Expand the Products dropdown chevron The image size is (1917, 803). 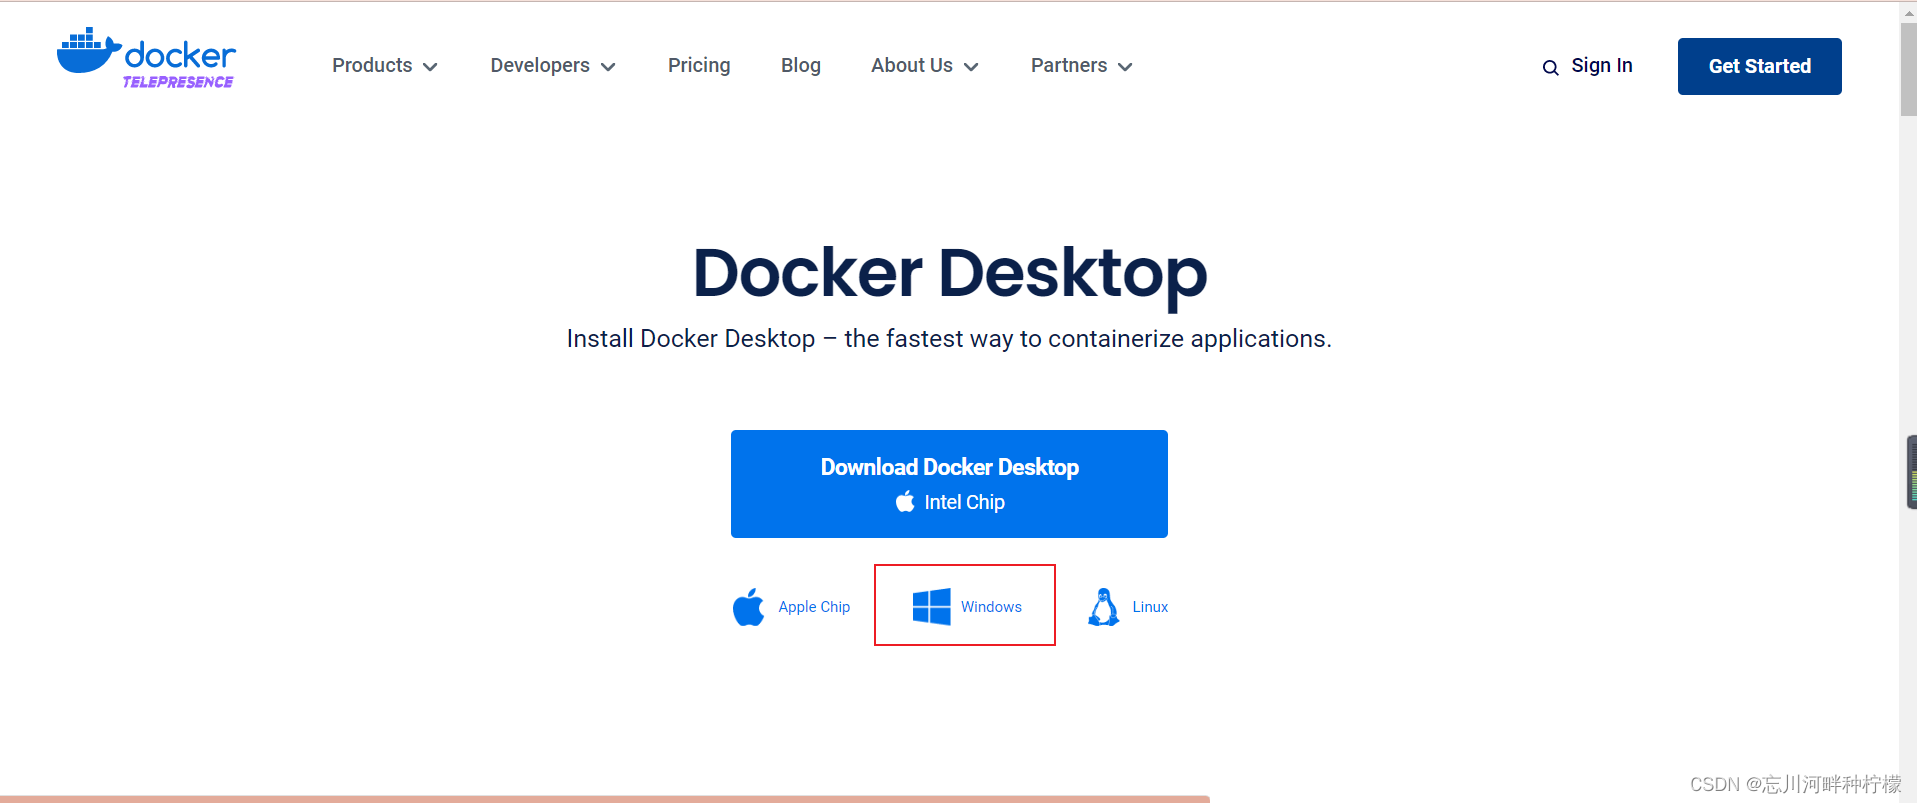(431, 67)
